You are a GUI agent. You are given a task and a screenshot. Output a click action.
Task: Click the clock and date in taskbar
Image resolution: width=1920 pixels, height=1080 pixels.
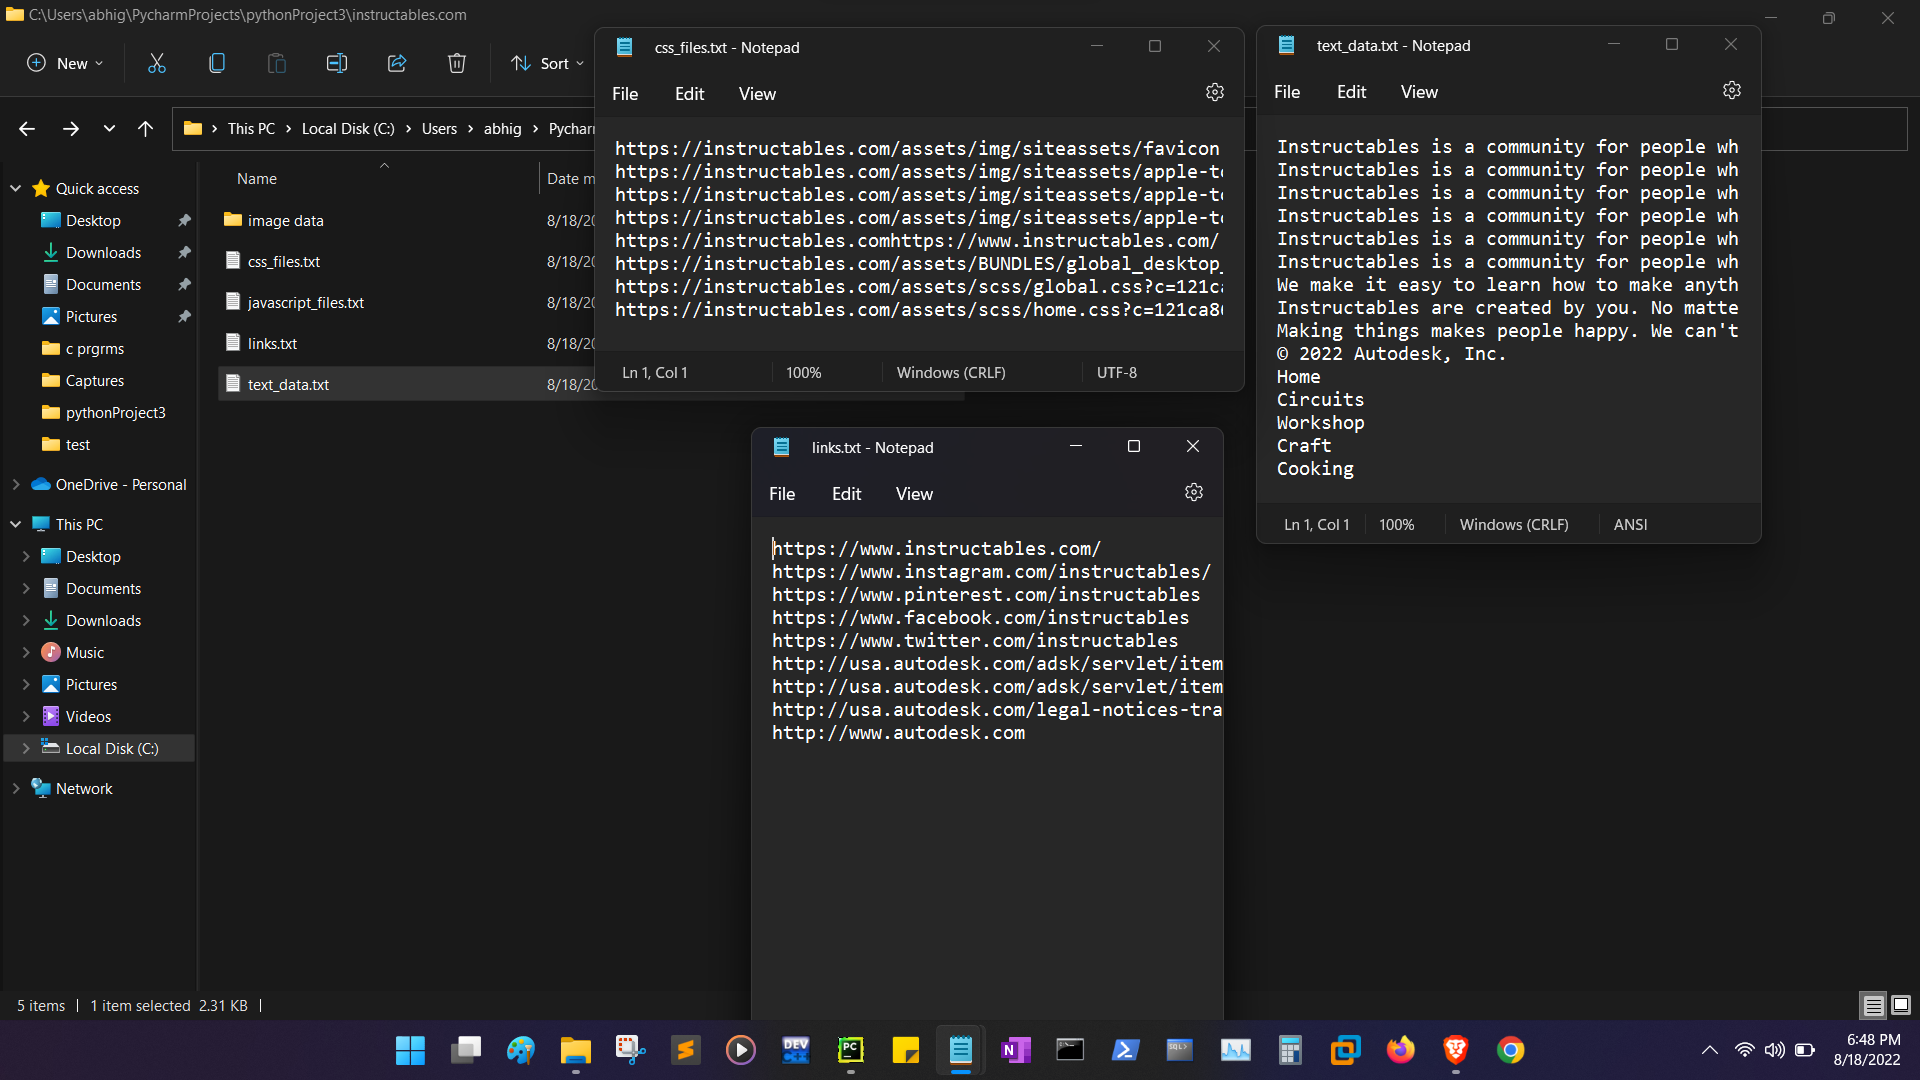[1868, 1050]
